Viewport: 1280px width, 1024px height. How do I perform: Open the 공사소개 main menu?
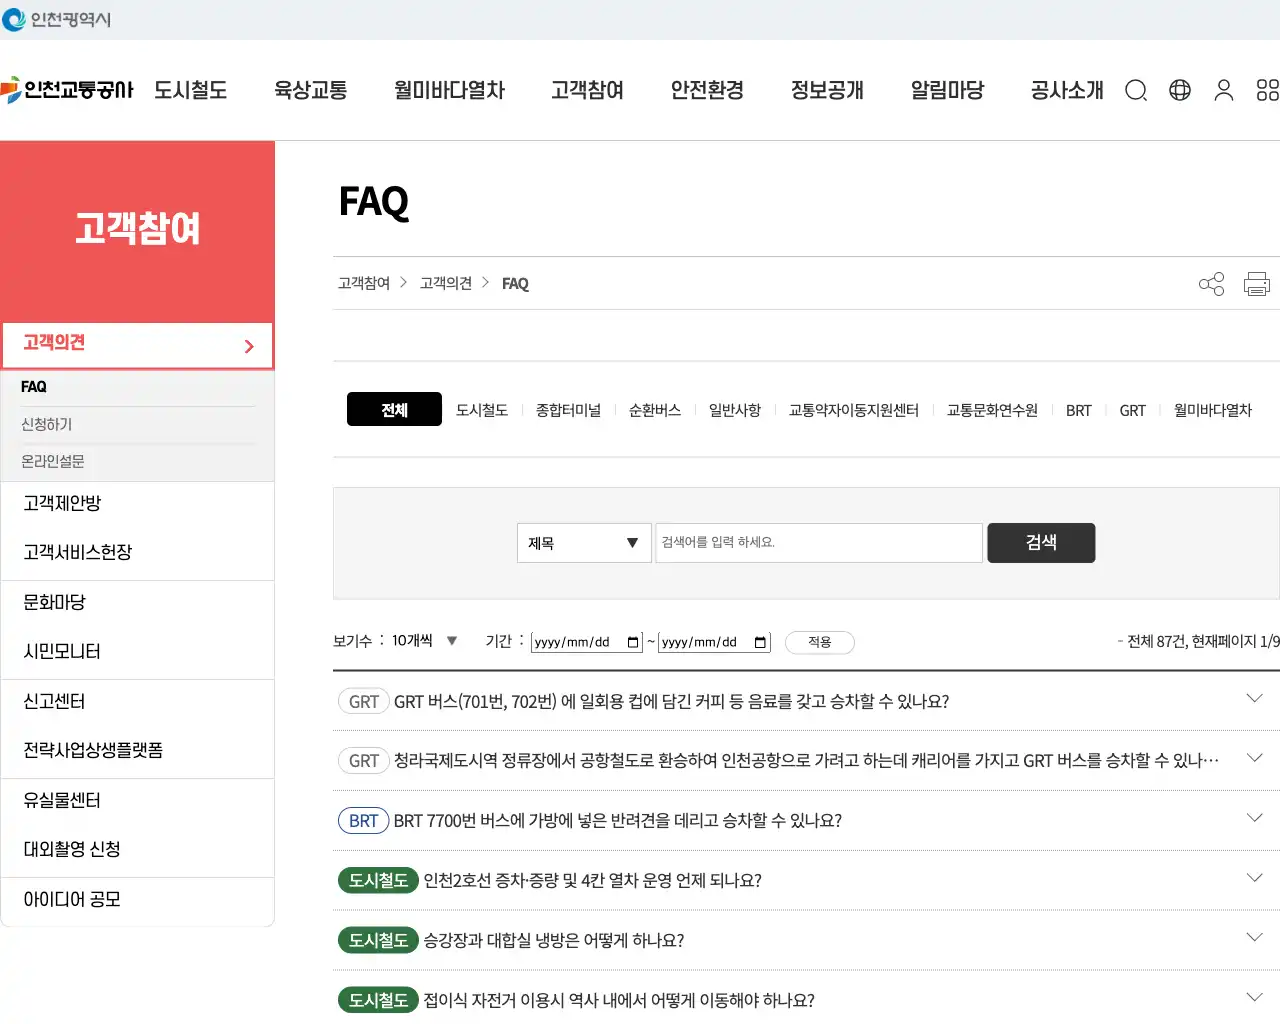(x=1067, y=90)
